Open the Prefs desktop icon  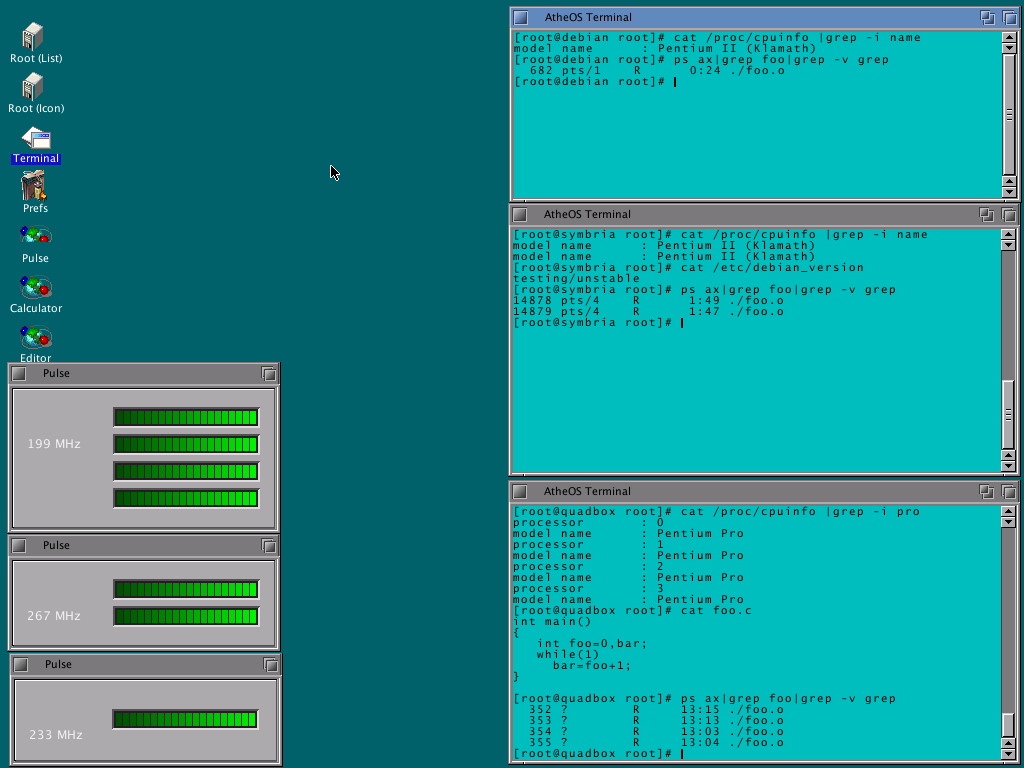(35, 187)
